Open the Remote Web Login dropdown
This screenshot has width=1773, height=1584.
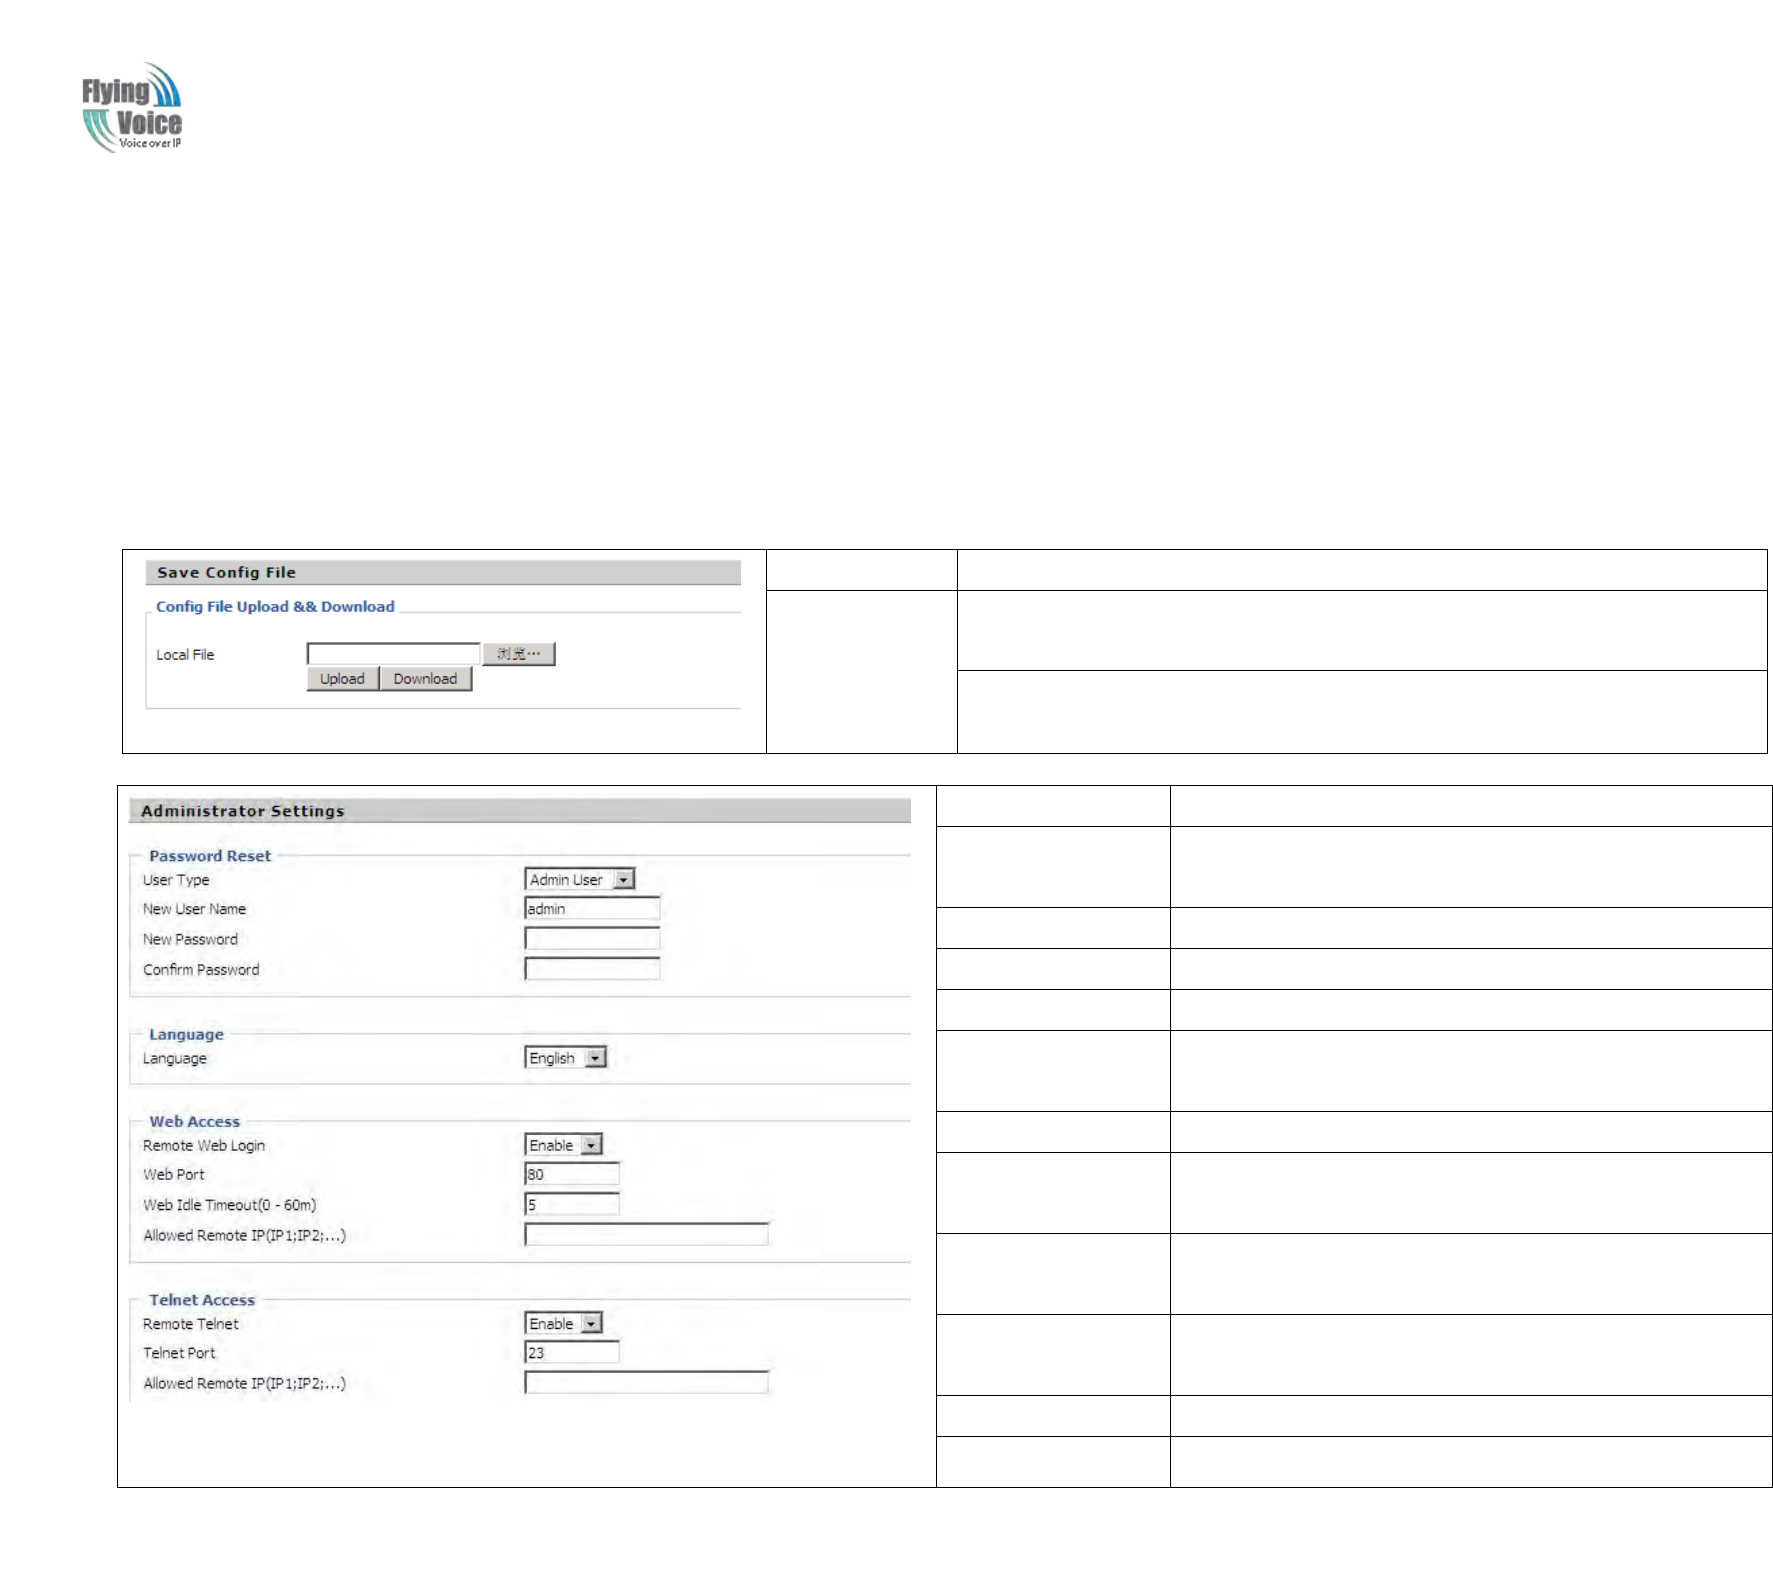click(x=563, y=1145)
